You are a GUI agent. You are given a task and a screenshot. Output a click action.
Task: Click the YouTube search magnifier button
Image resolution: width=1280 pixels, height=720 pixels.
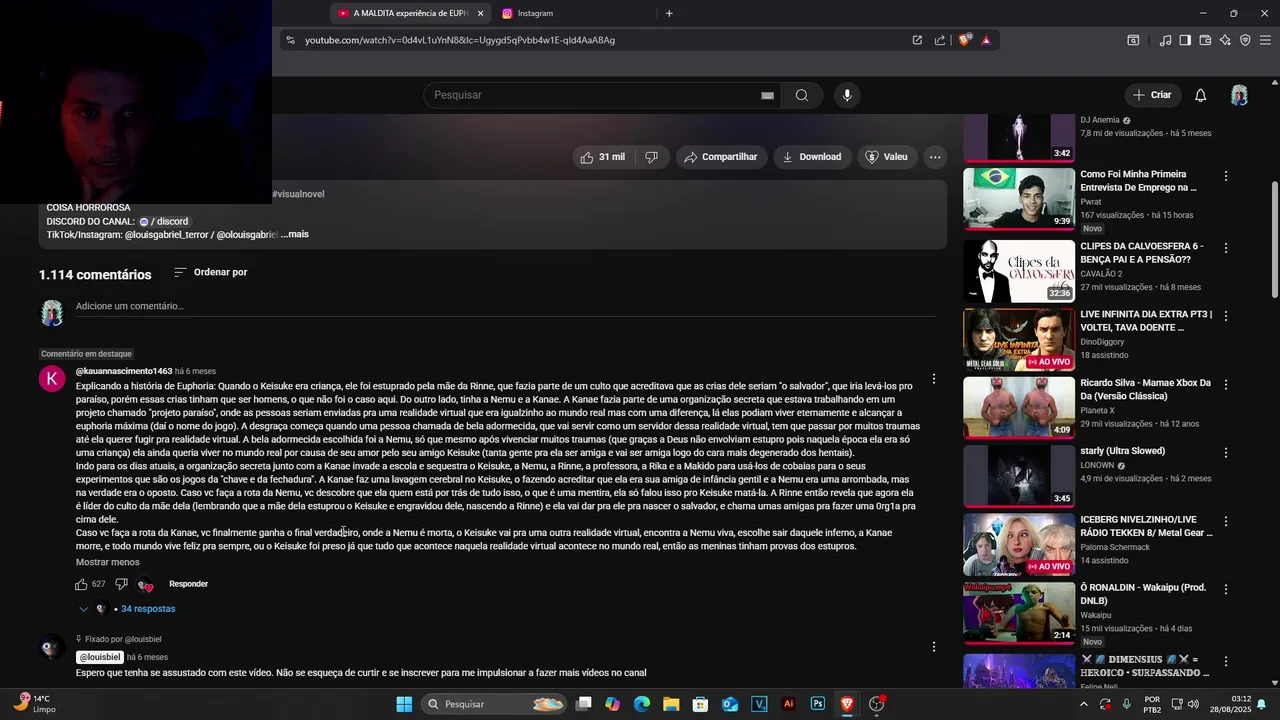tap(802, 95)
